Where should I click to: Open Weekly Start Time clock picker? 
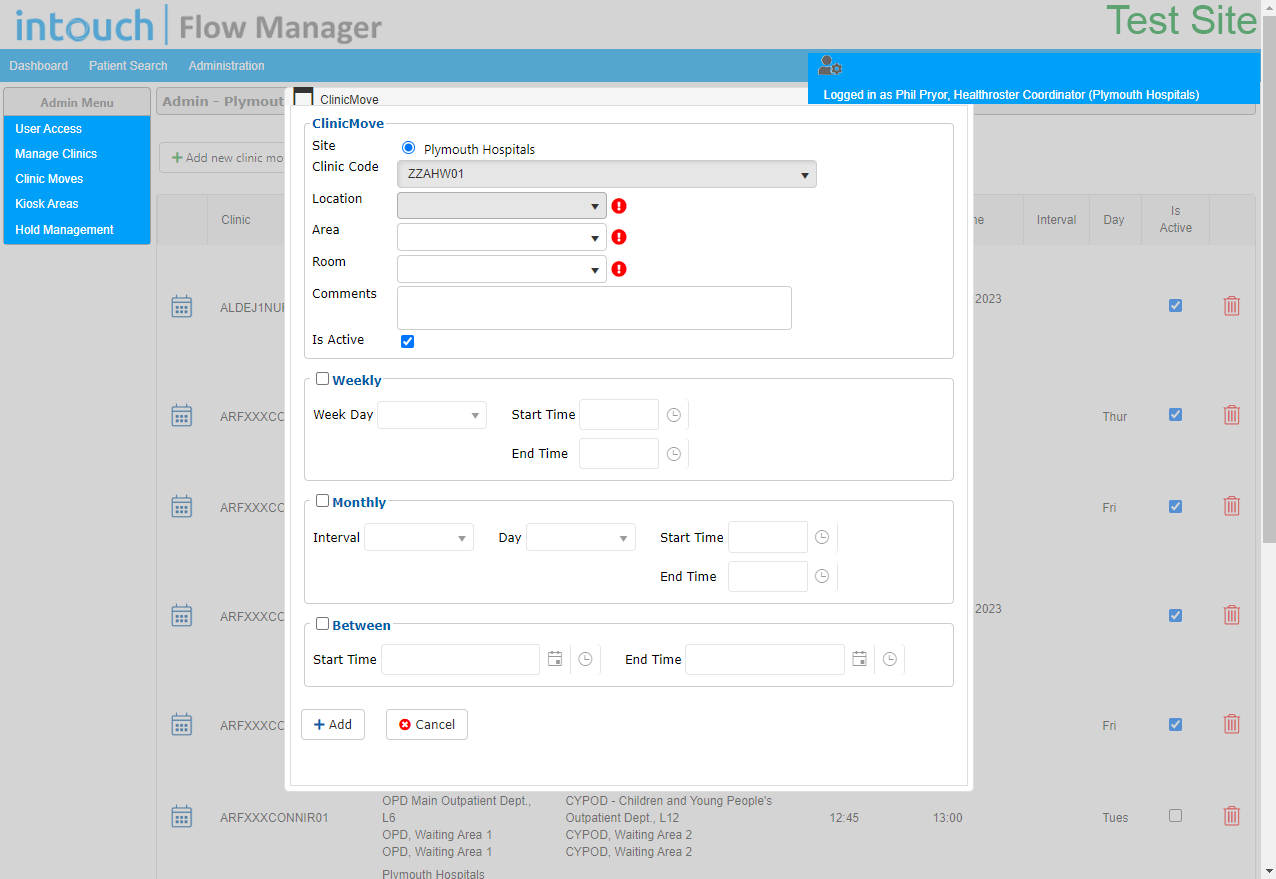pyautogui.click(x=674, y=415)
